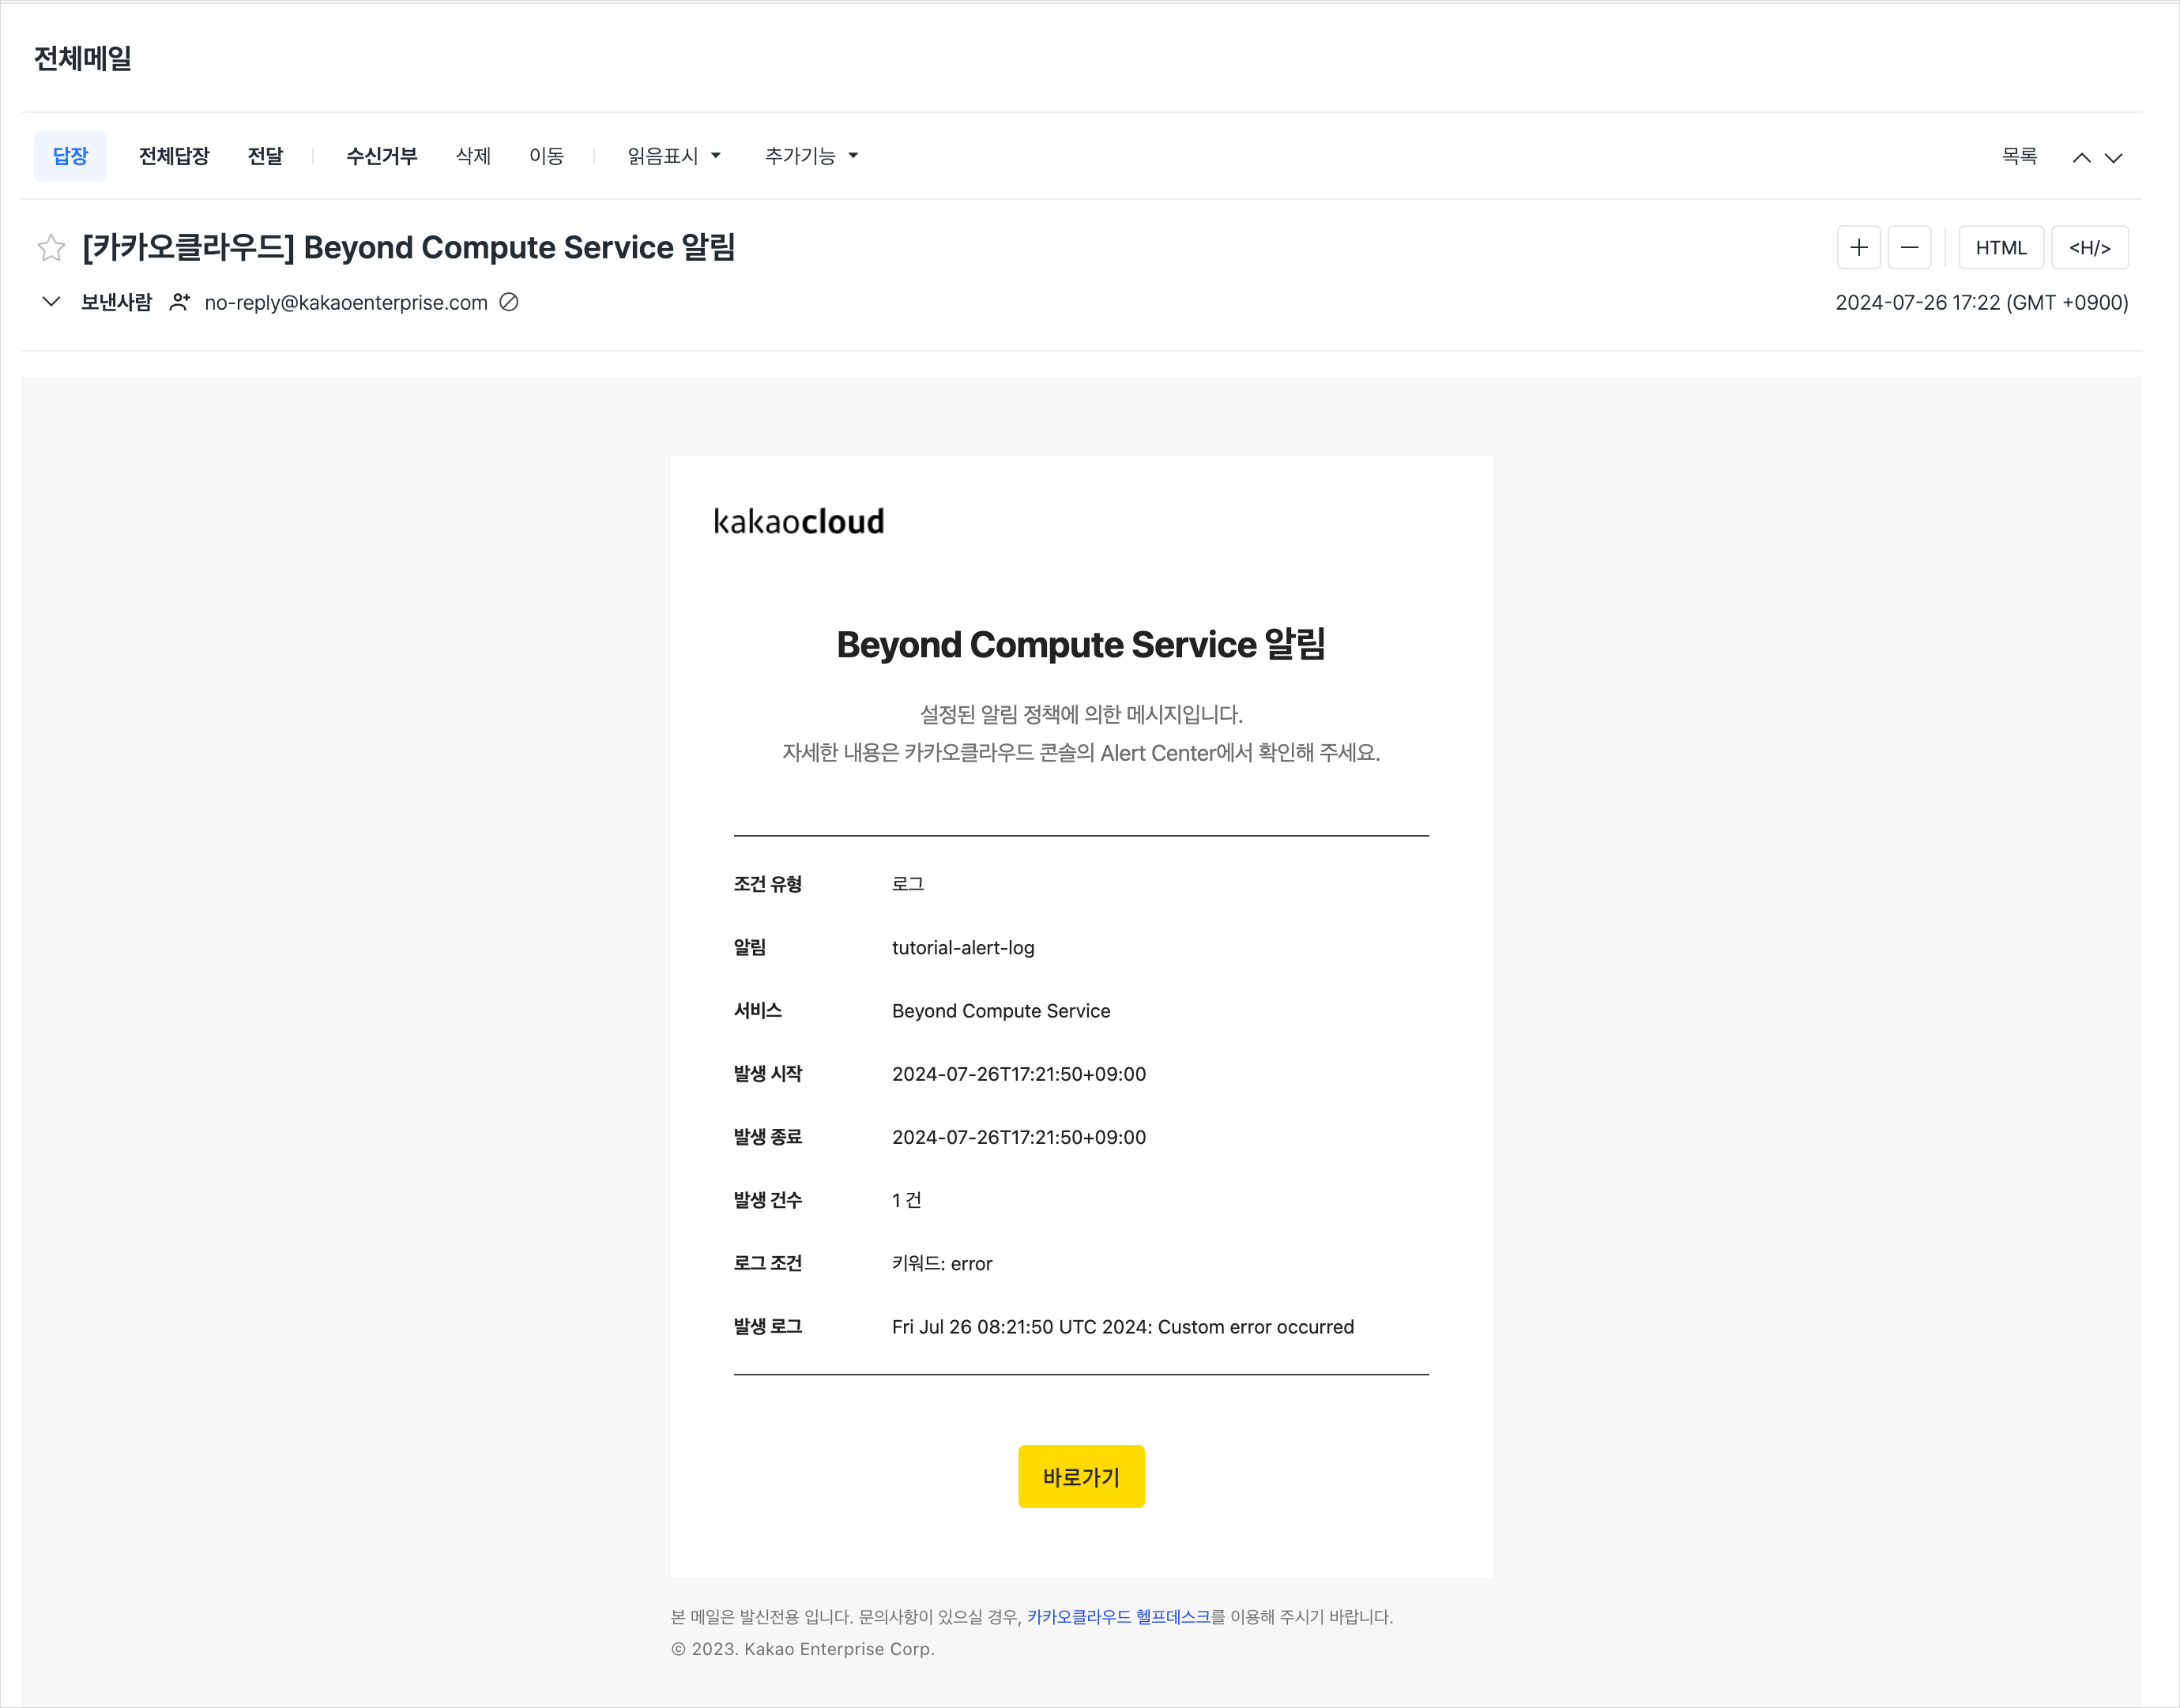Click 전체답장 reply all
Viewport: 2180px width, 1708px height.
174,156
